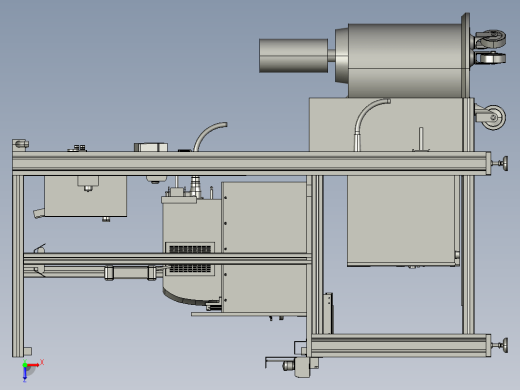The height and width of the screenshot is (390, 520).
Task: Click the red X axis arrow
Action: (33, 365)
